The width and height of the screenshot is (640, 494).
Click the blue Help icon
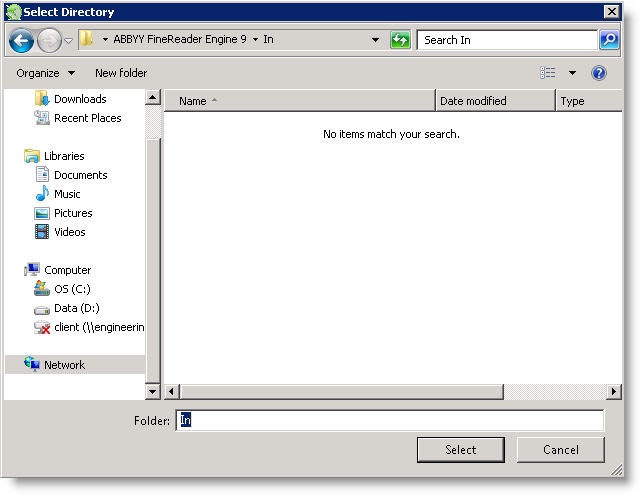598,73
